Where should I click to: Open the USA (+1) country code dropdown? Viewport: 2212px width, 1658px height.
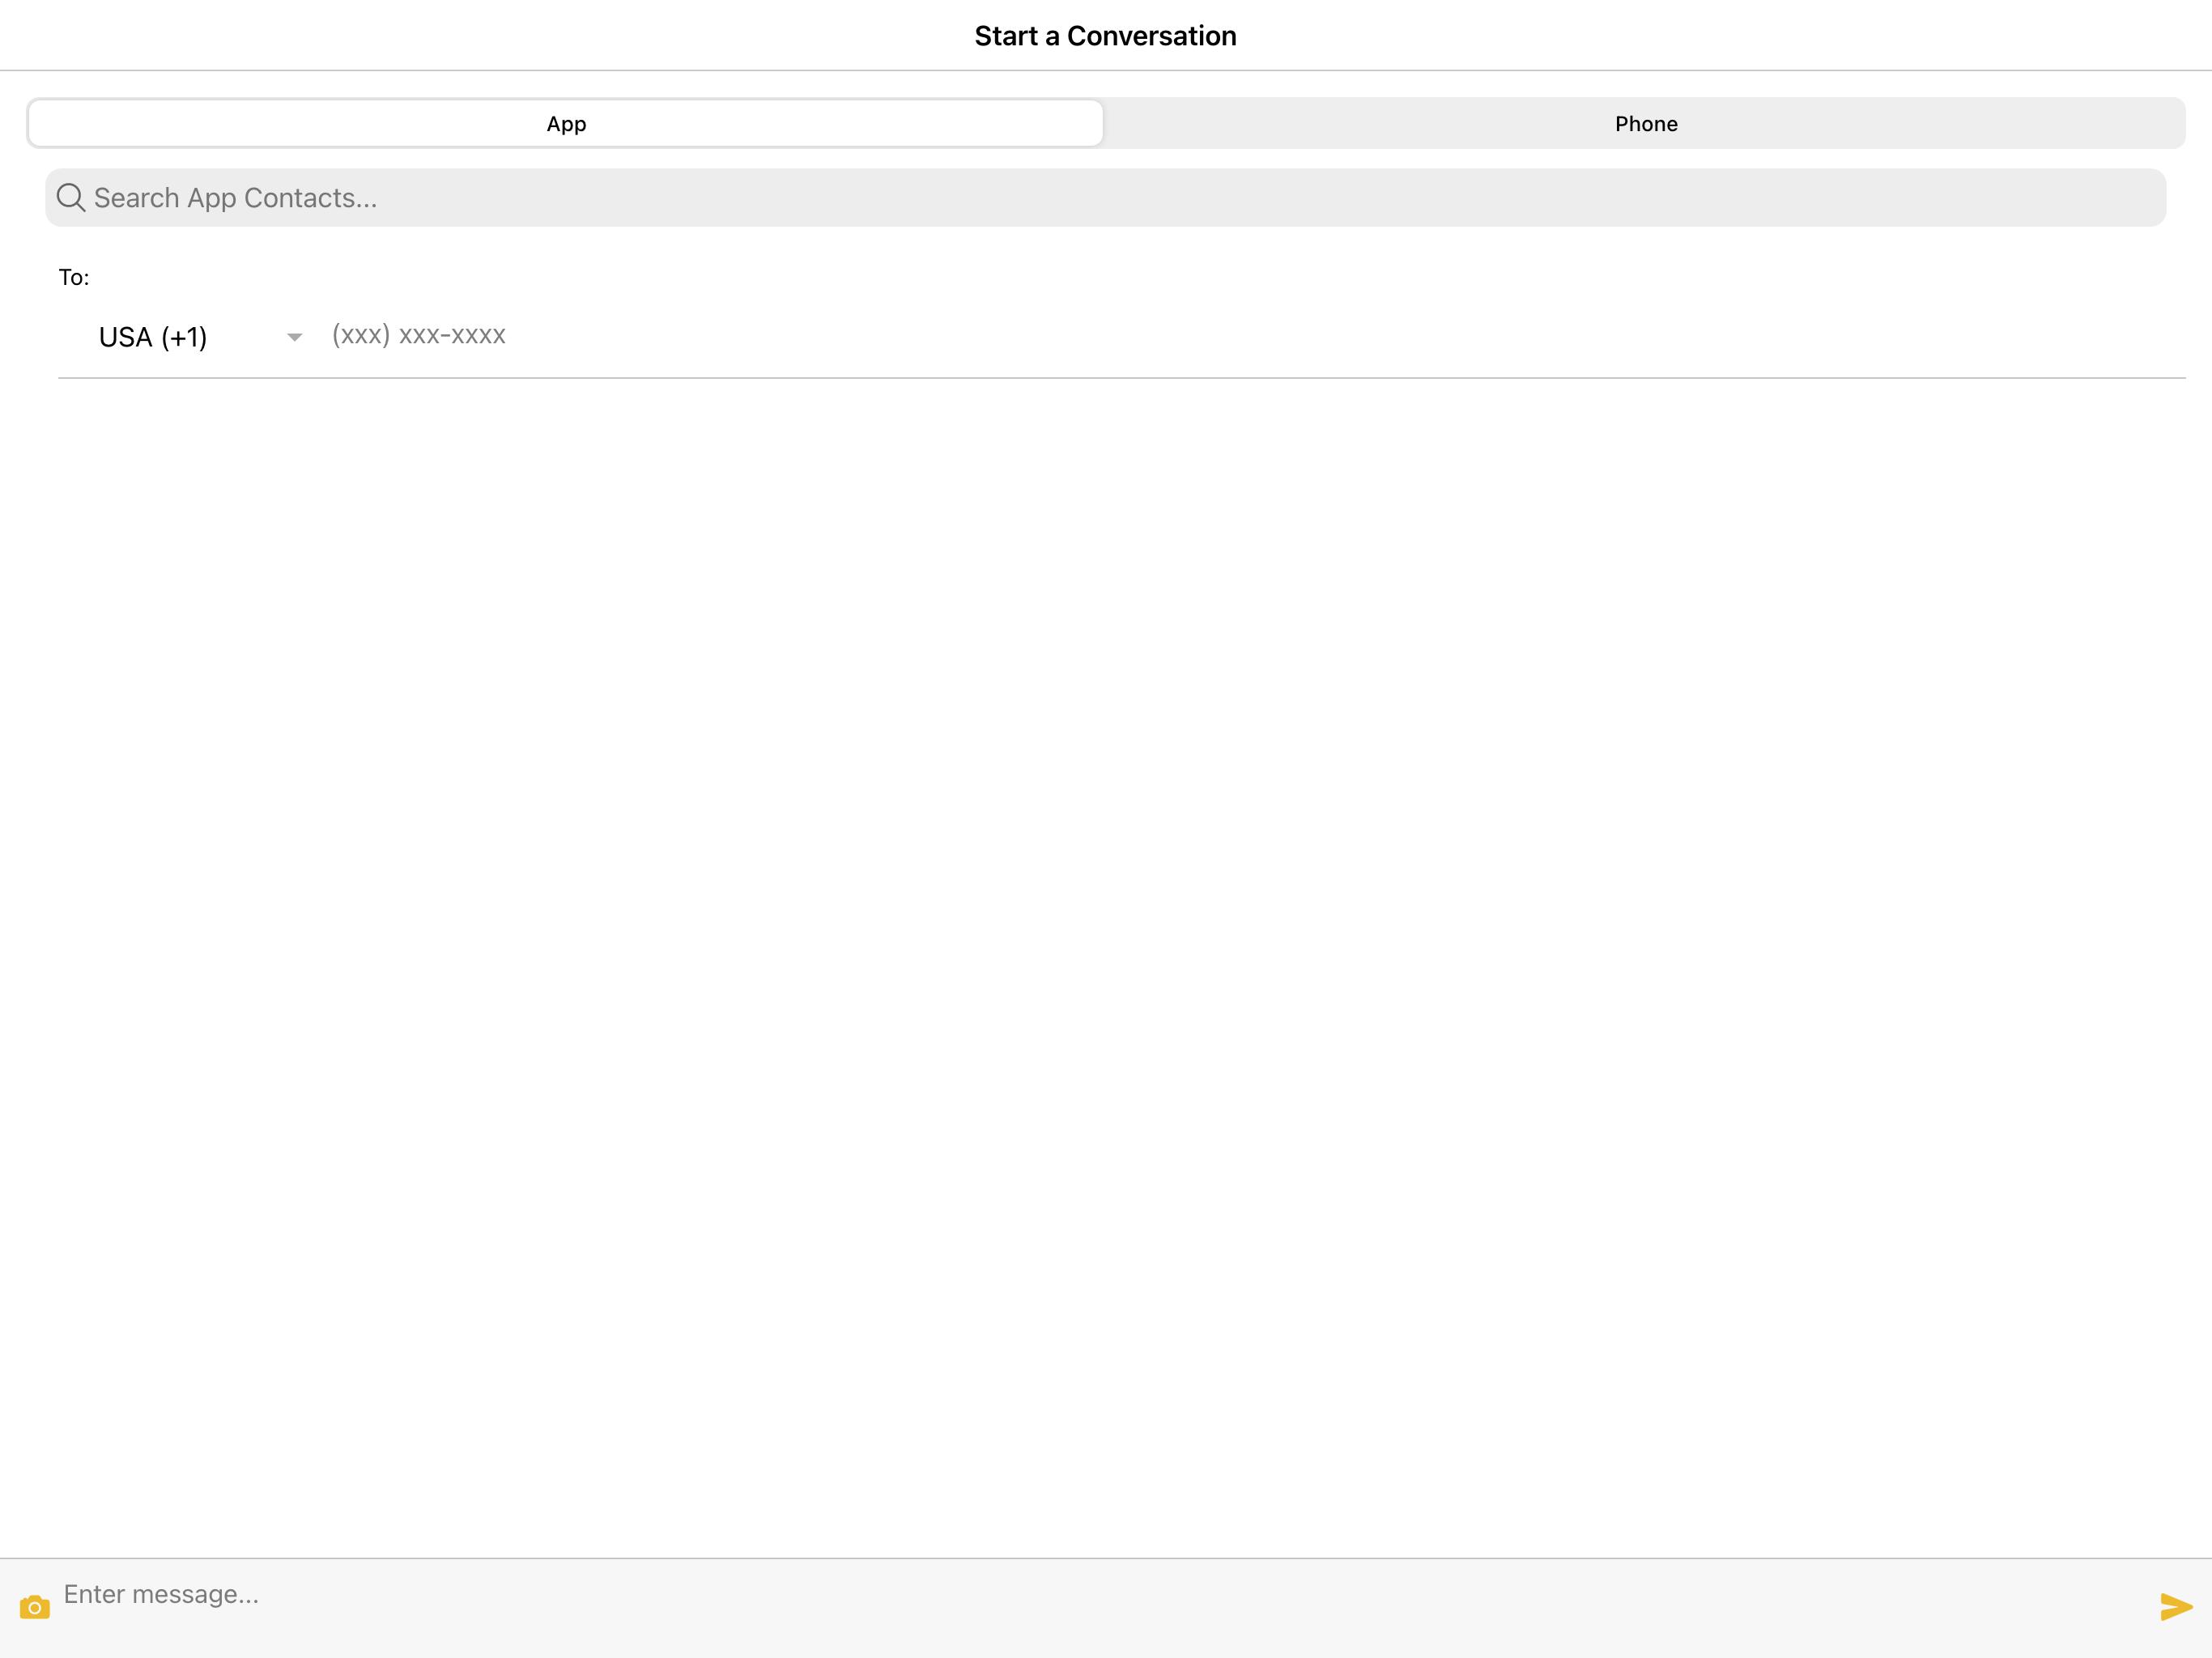click(200, 337)
